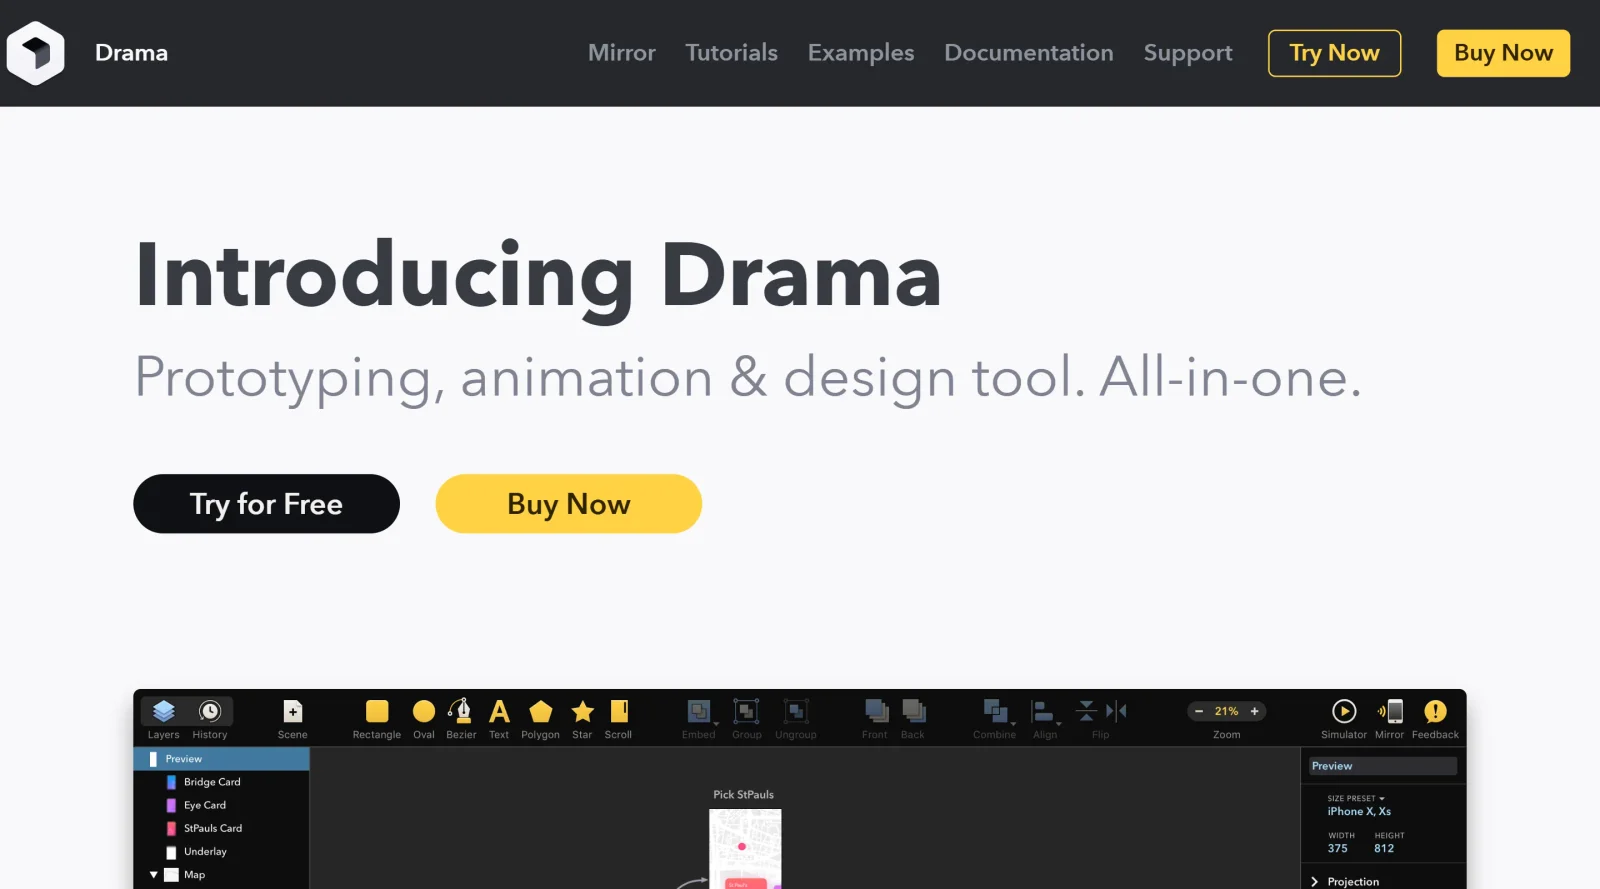The height and width of the screenshot is (889, 1600).
Task: Select the Star tool
Action: pyautogui.click(x=583, y=711)
